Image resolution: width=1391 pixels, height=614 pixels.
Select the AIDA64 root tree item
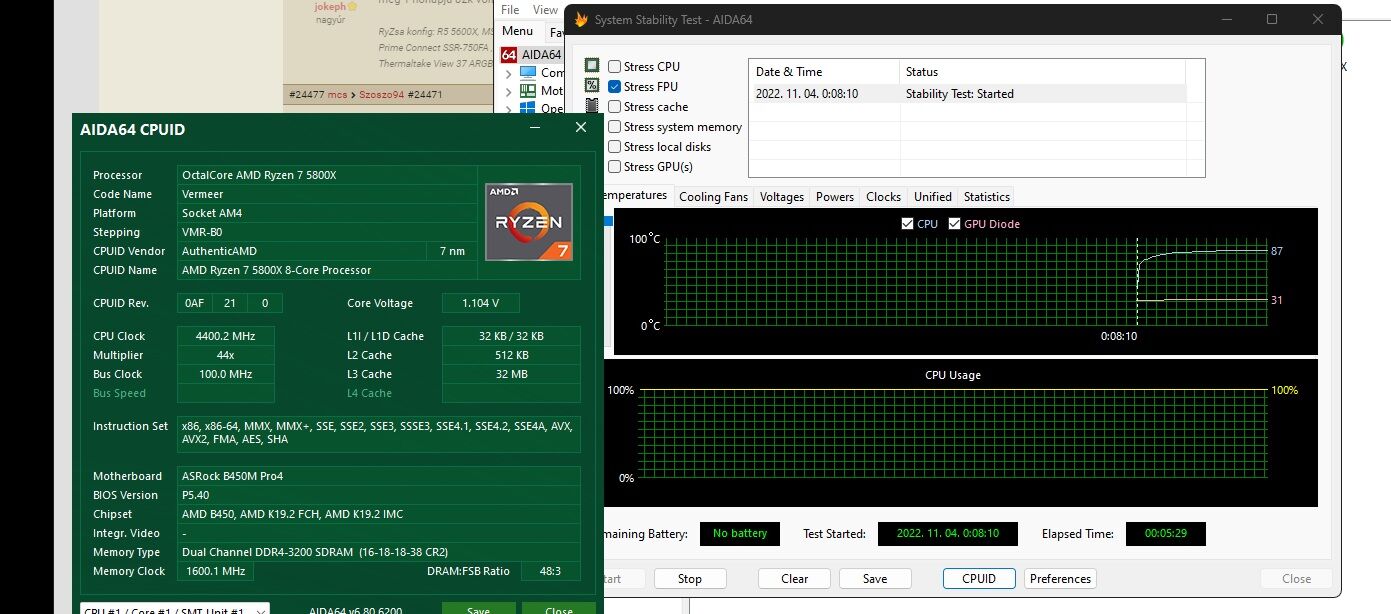(531, 55)
